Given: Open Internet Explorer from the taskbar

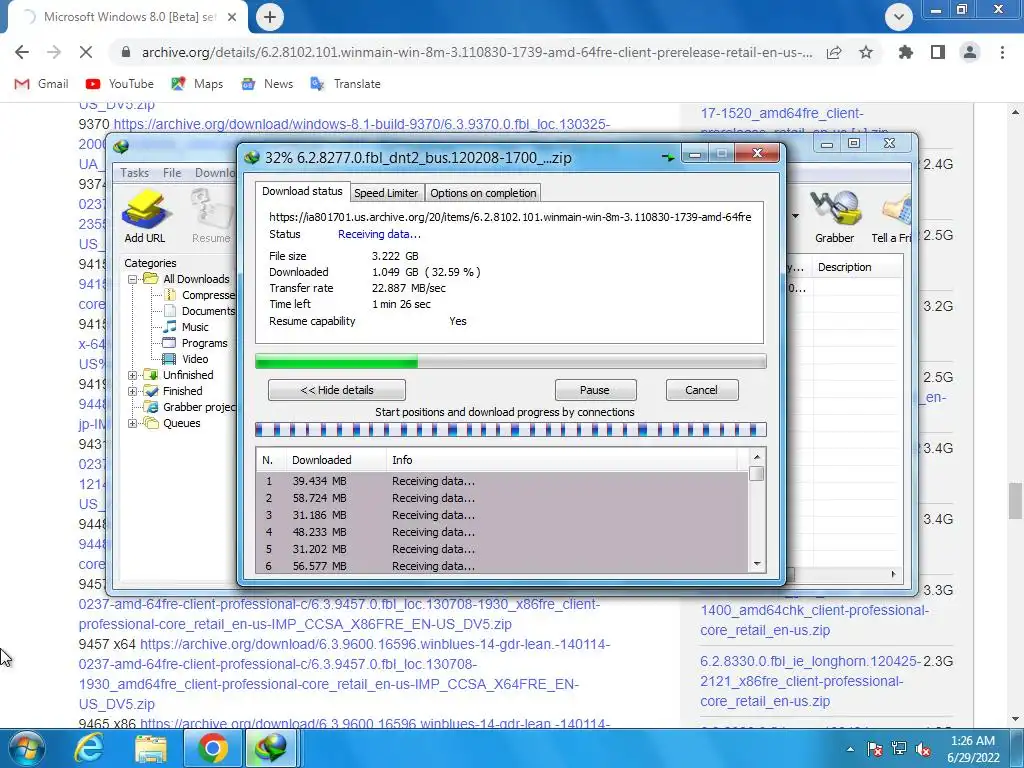Looking at the screenshot, I should (88, 748).
